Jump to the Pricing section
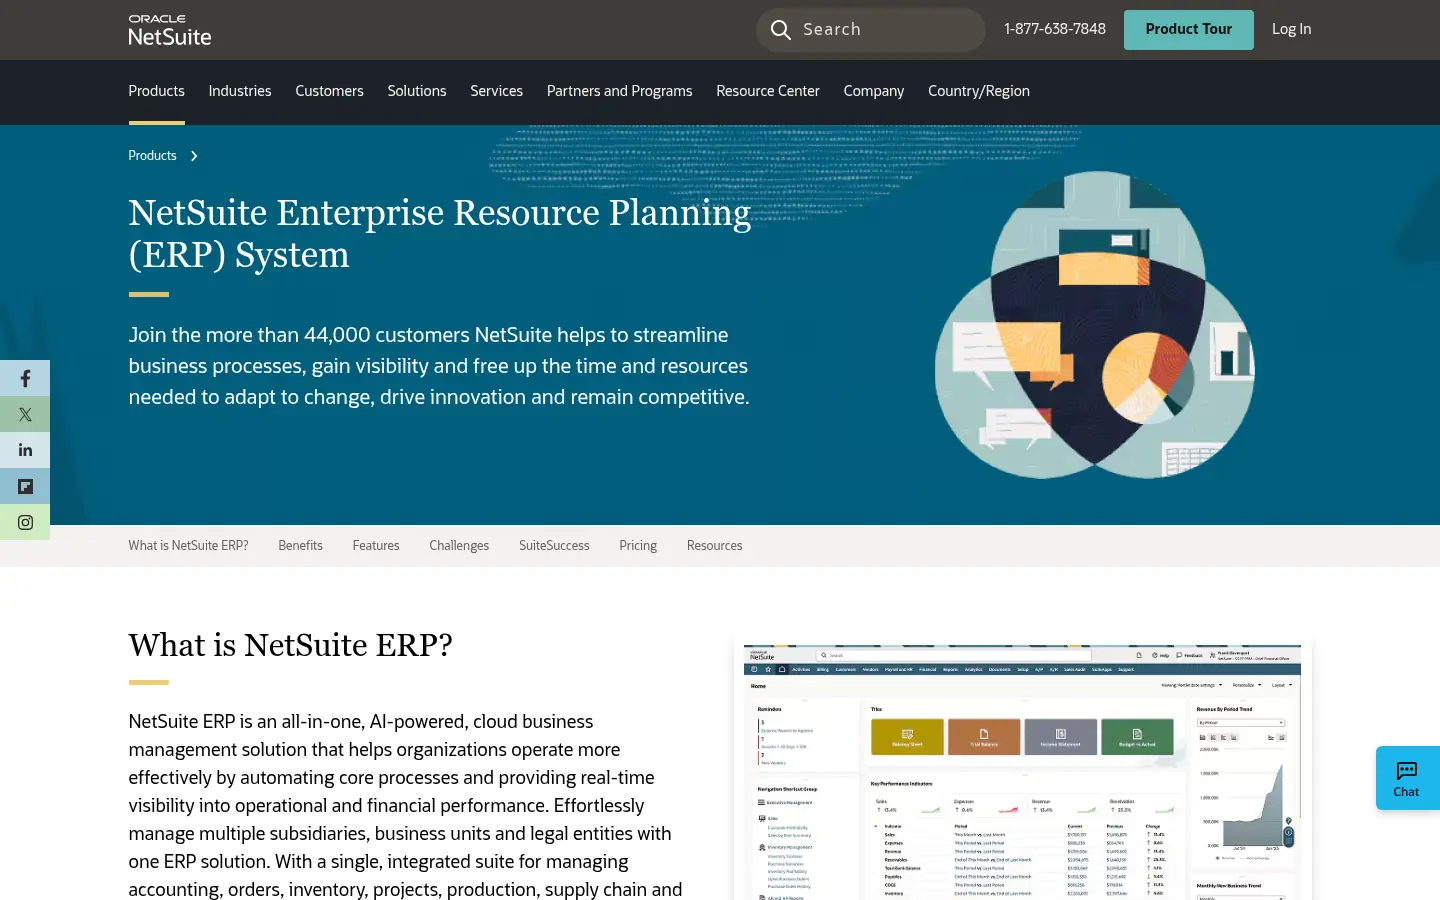 point(638,546)
